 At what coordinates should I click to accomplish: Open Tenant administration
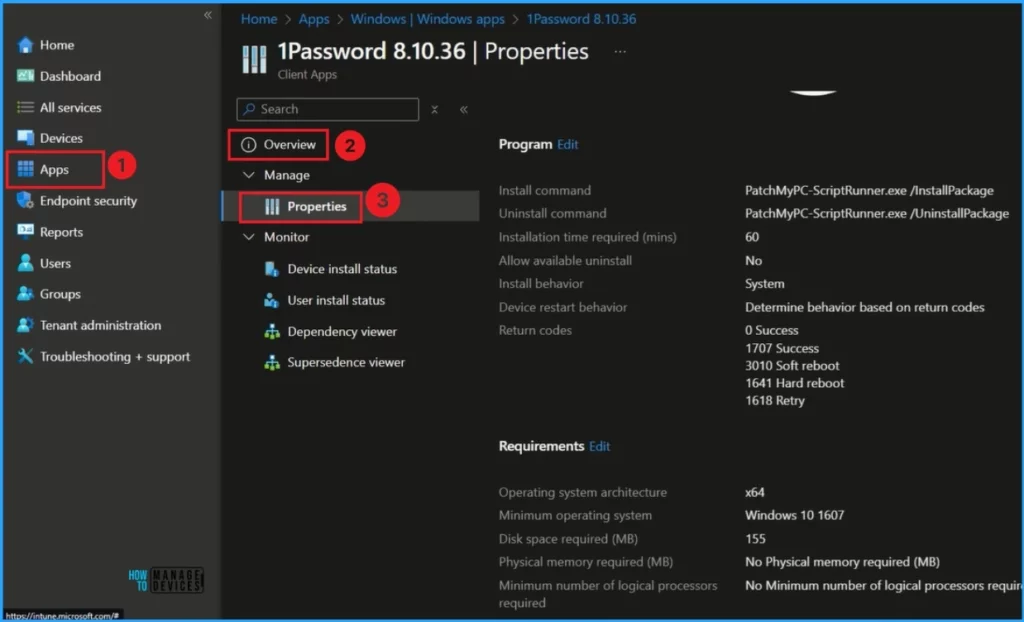(x=101, y=325)
